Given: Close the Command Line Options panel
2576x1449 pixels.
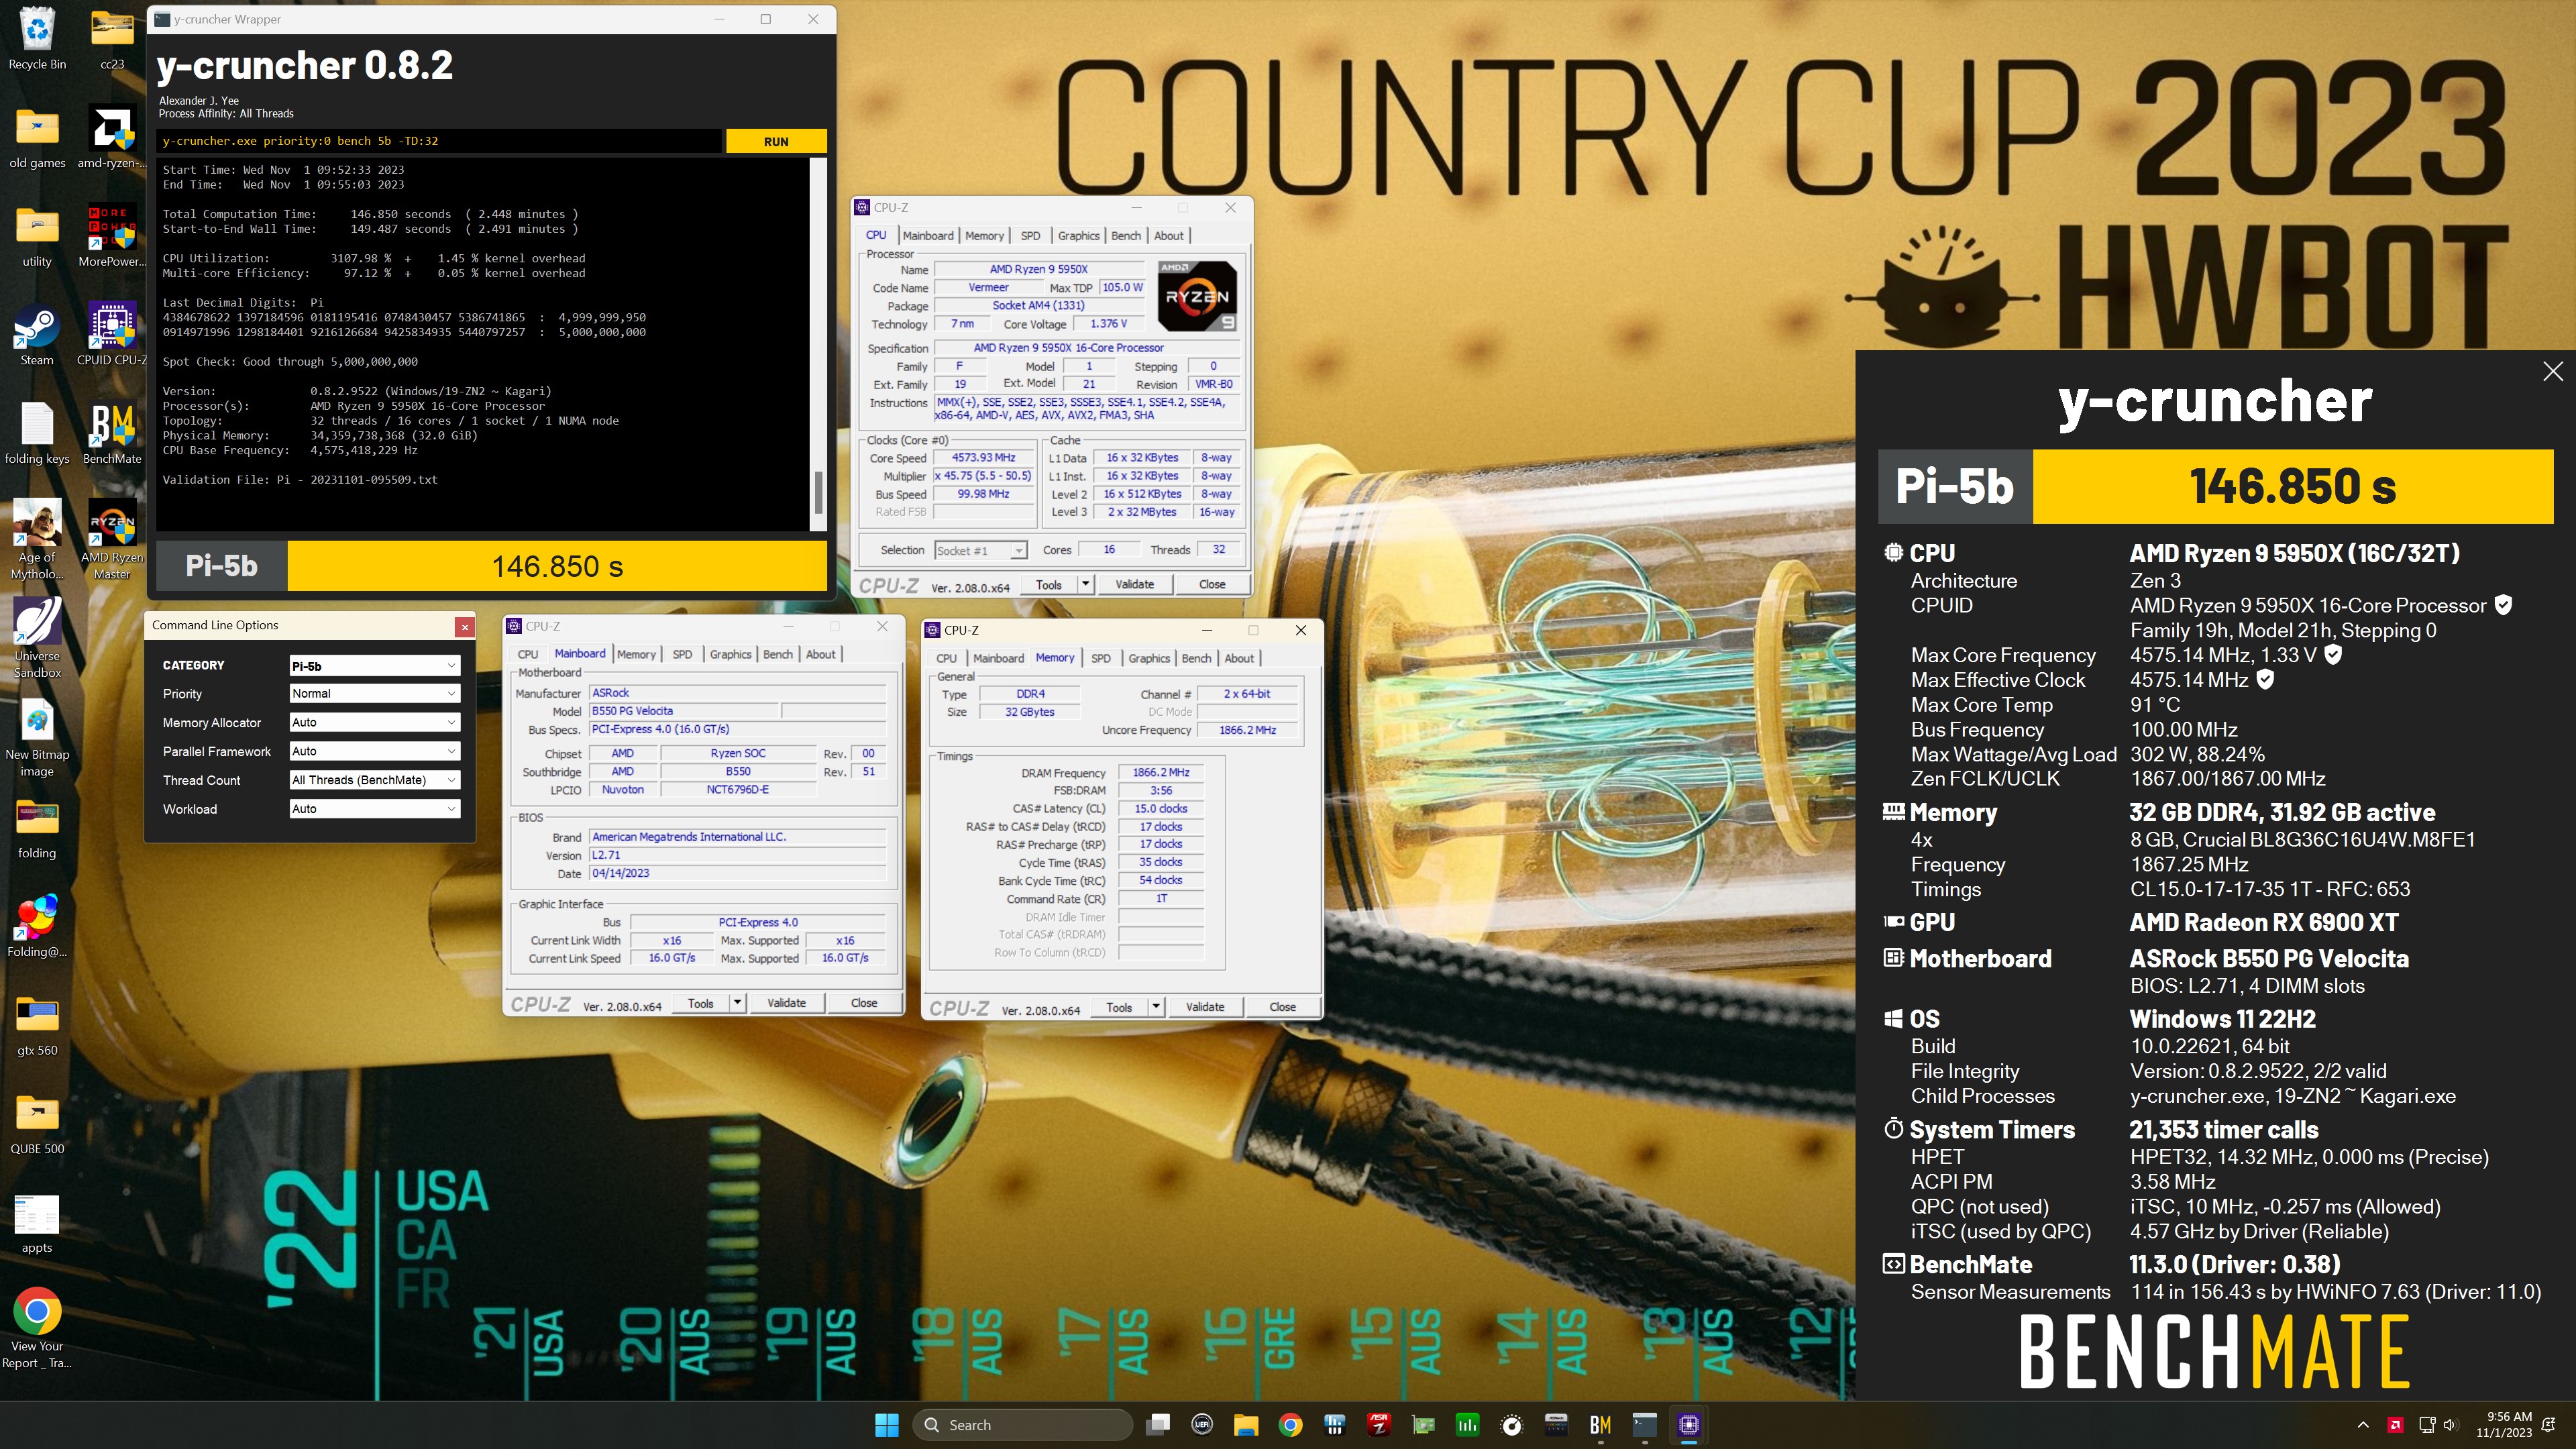Looking at the screenshot, I should tap(464, 626).
